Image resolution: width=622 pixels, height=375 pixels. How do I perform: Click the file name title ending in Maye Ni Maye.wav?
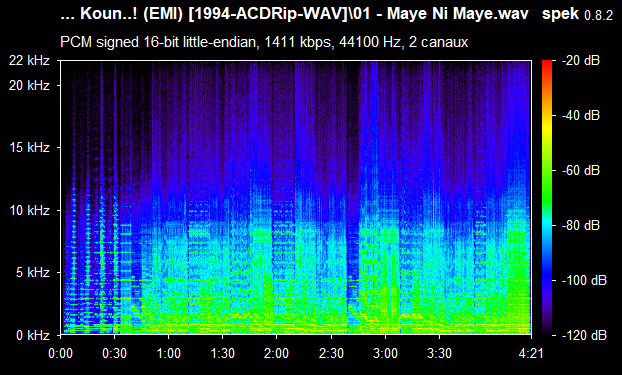[x=295, y=14]
